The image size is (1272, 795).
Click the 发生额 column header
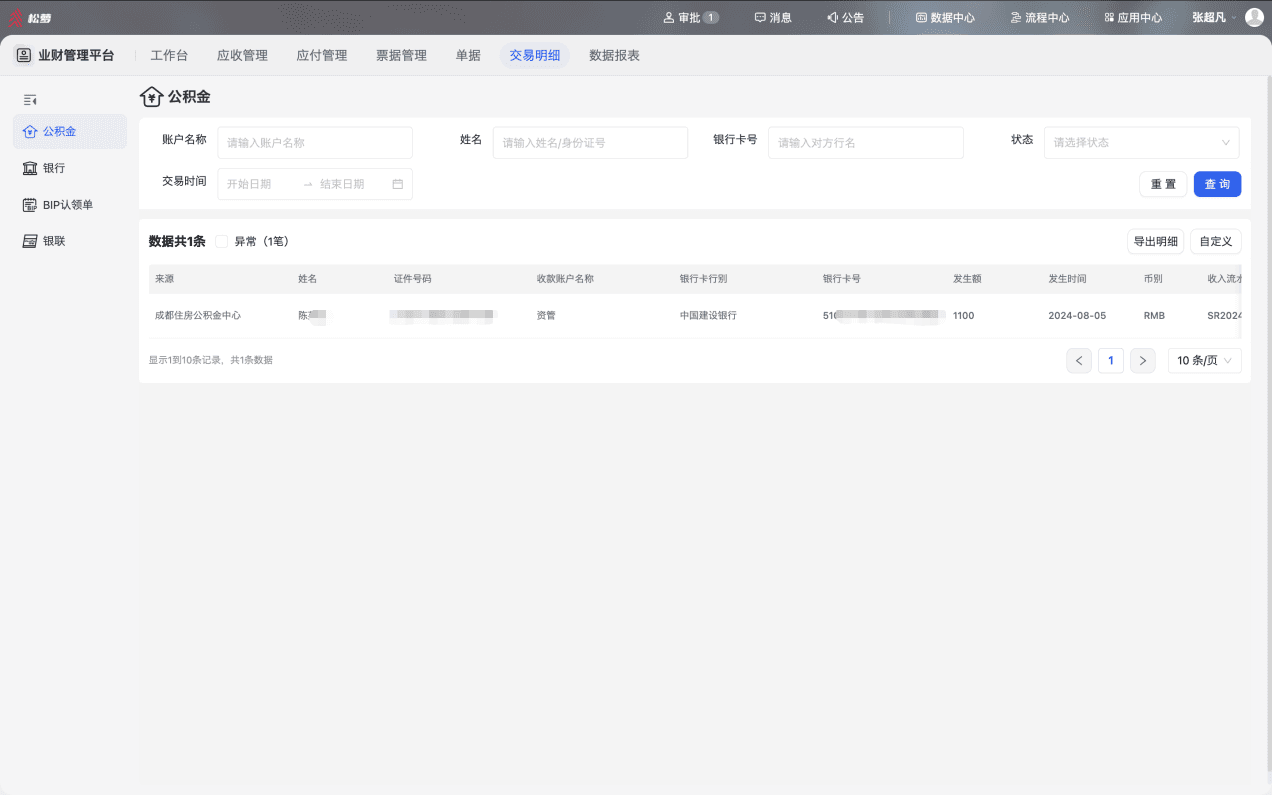click(967, 279)
